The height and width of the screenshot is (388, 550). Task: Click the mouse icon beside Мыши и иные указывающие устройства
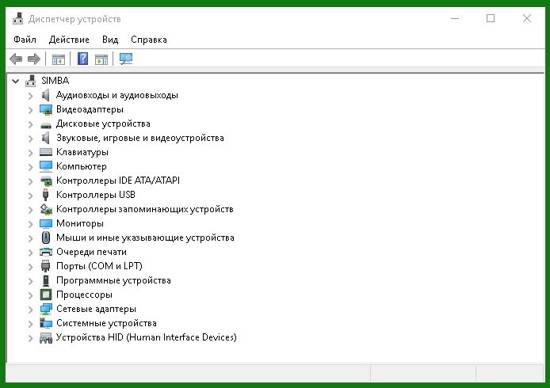point(46,238)
